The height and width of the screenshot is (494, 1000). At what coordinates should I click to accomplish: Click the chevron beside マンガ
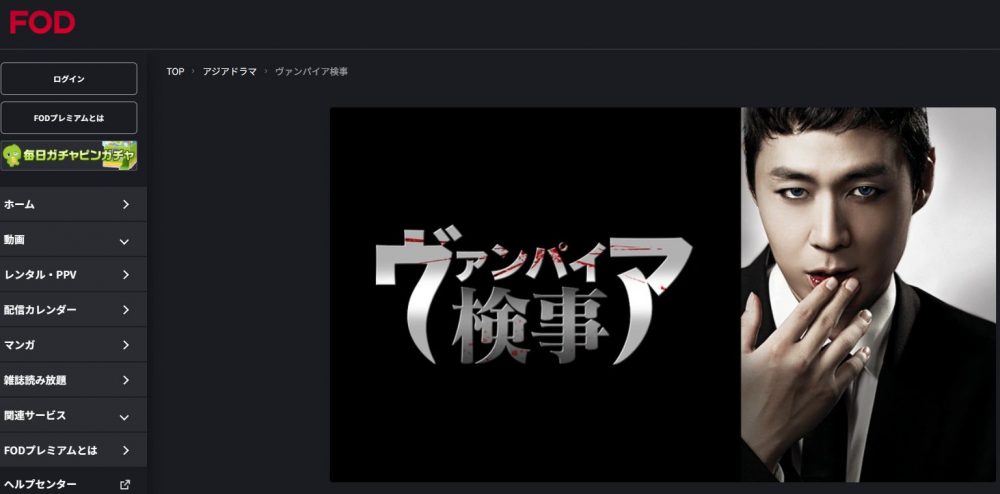[x=126, y=345]
